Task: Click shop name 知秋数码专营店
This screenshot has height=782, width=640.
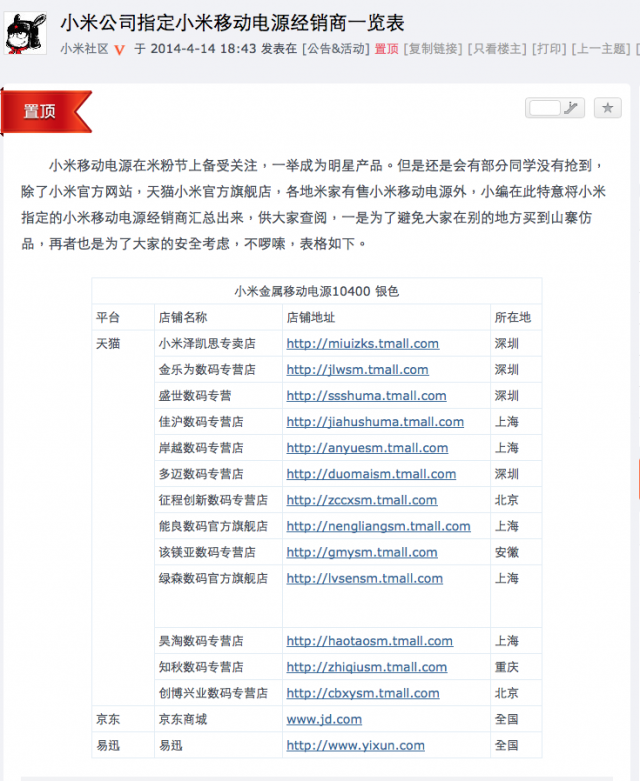Action: click(201, 667)
